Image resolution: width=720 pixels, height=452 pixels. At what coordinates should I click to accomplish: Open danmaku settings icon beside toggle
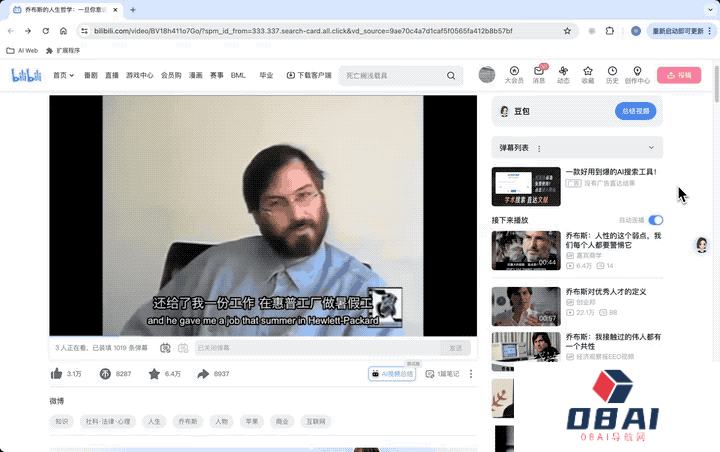(x=181, y=348)
